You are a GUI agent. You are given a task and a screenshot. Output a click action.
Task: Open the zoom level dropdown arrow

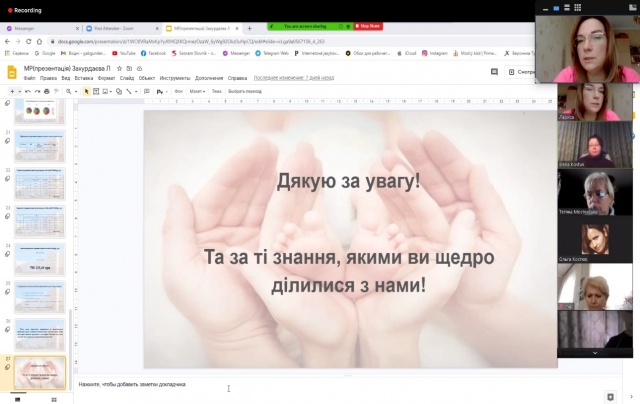point(76,91)
